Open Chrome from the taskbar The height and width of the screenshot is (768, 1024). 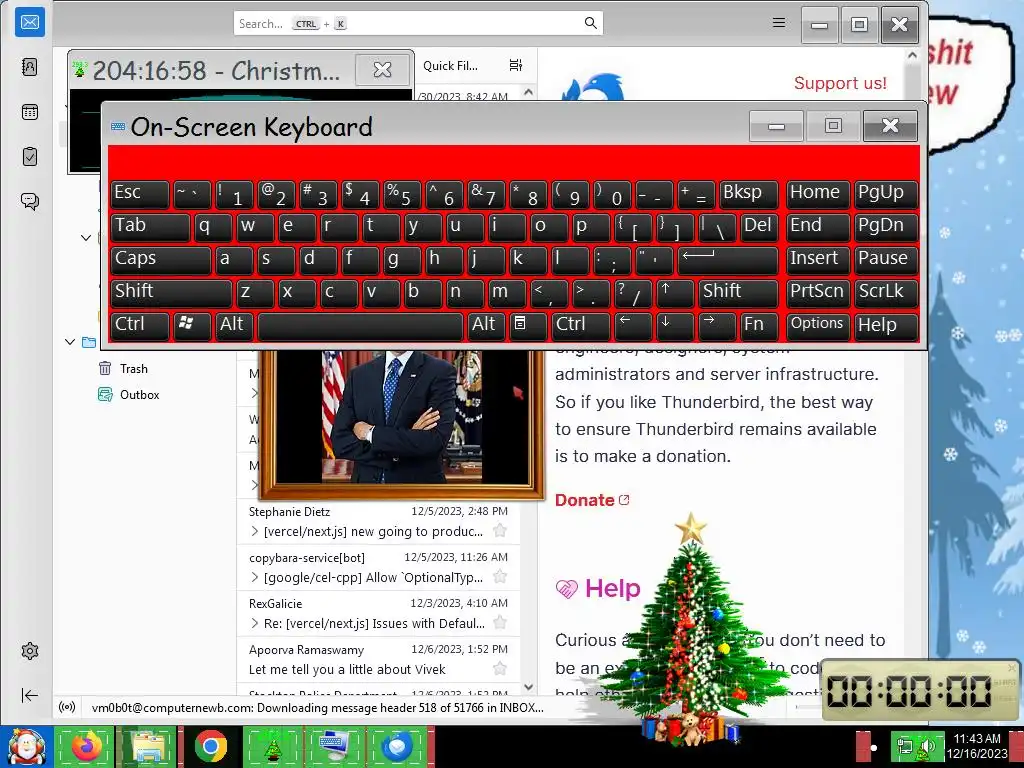click(210, 746)
